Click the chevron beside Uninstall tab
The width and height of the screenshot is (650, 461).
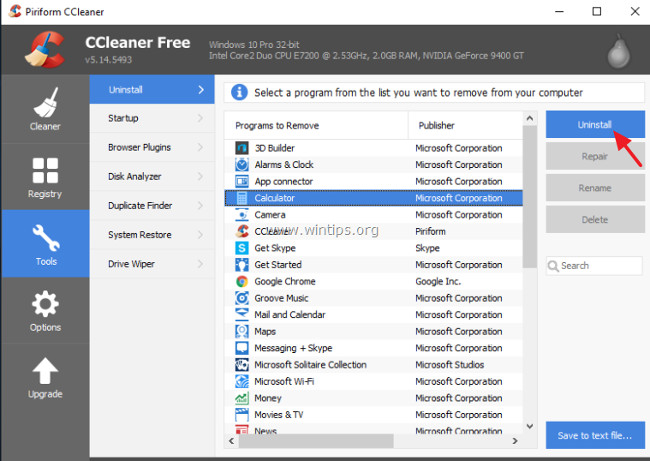201,90
